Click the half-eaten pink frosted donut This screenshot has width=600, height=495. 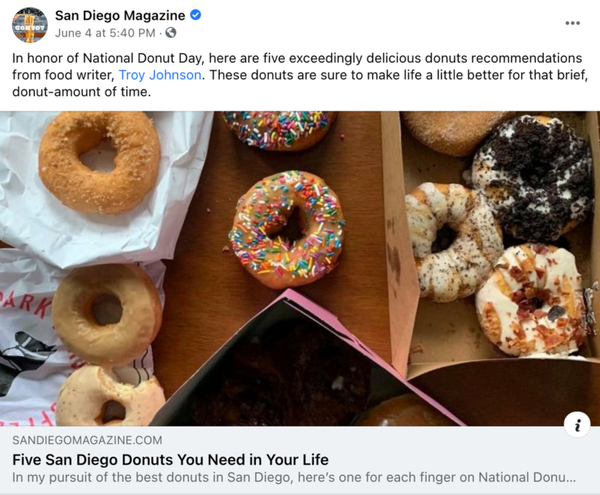tap(111, 397)
